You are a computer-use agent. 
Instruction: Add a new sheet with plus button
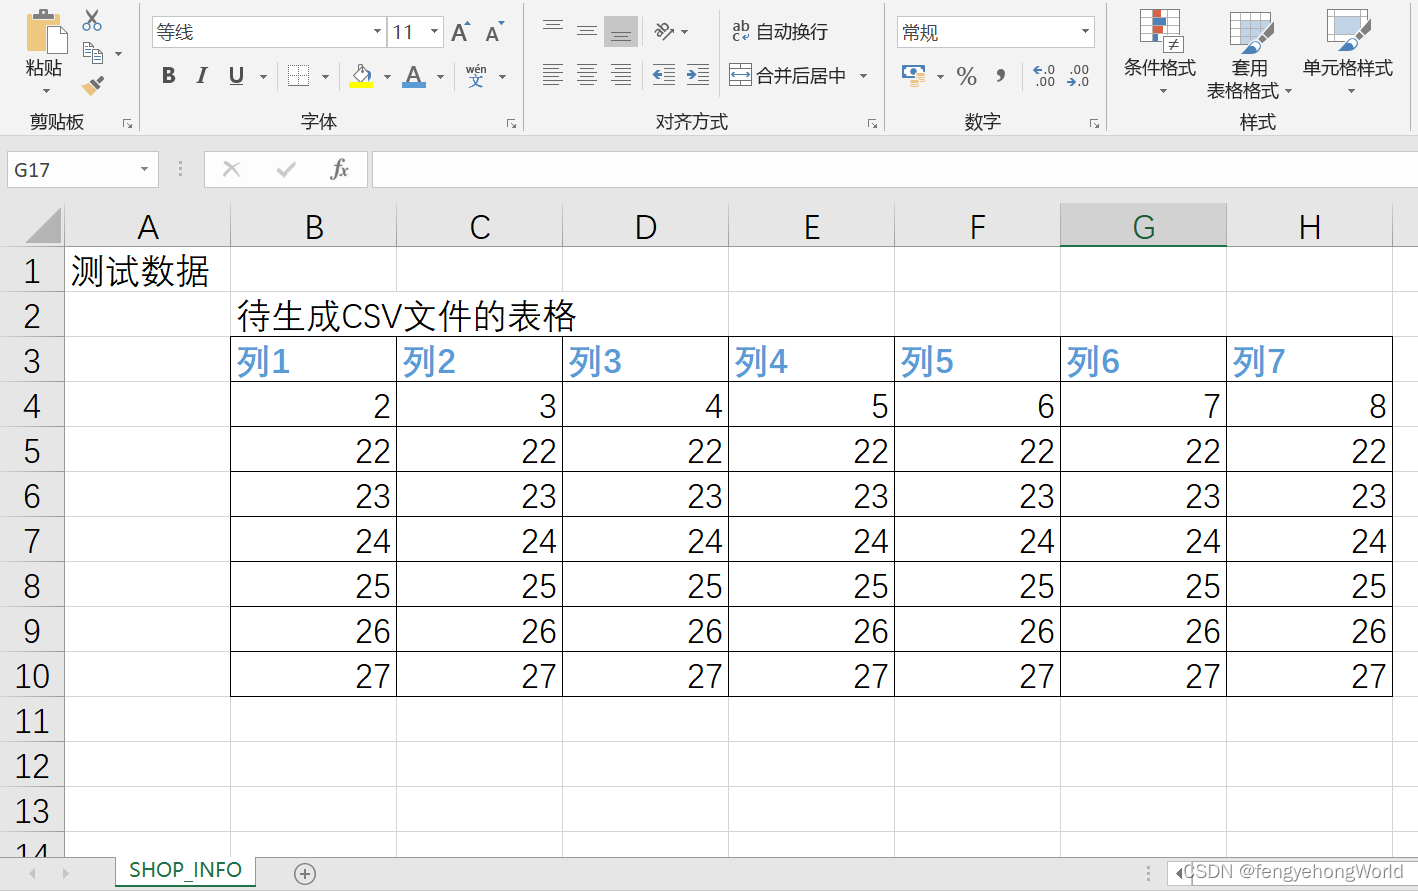305,874
